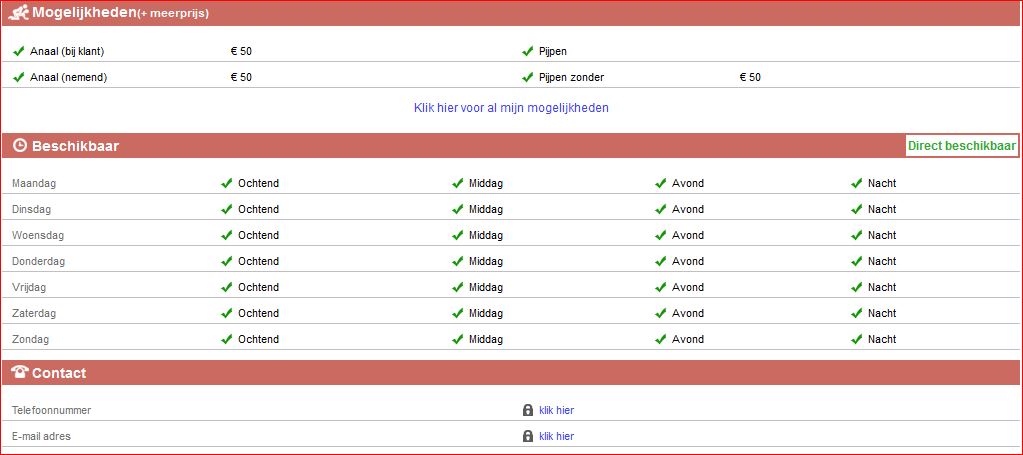Click the Zondag Ochtend checkmark icon
The height and width of the screenshot is (455, 1023).
[226, 339]
